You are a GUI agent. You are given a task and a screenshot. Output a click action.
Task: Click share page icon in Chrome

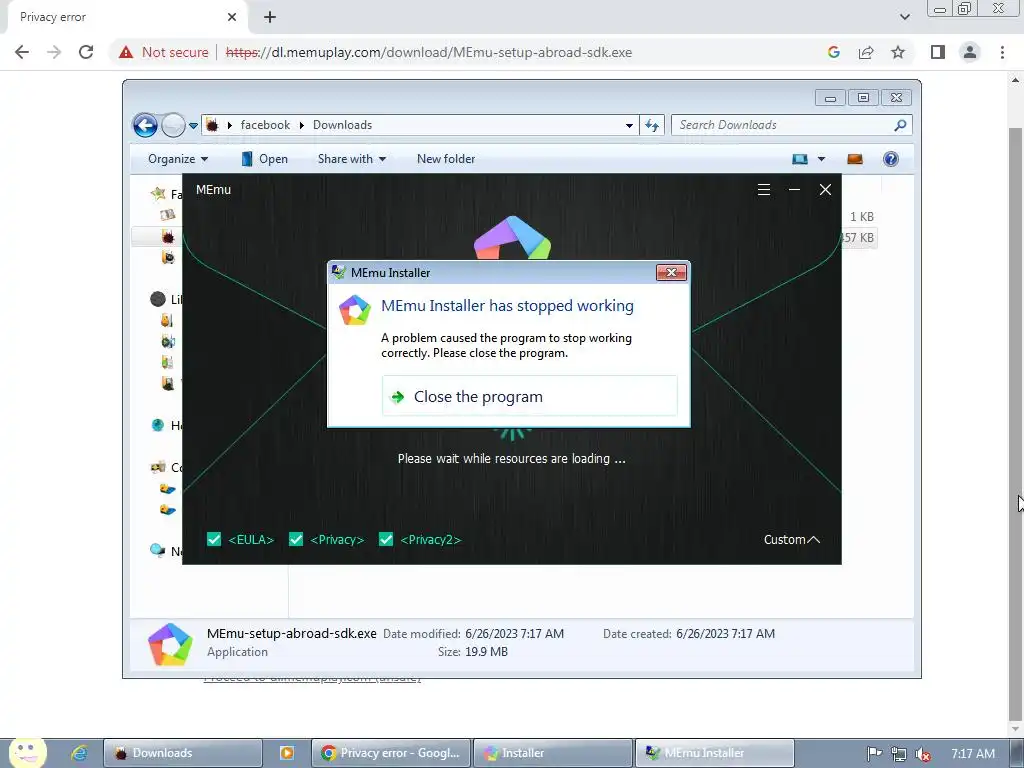(866, 52)
